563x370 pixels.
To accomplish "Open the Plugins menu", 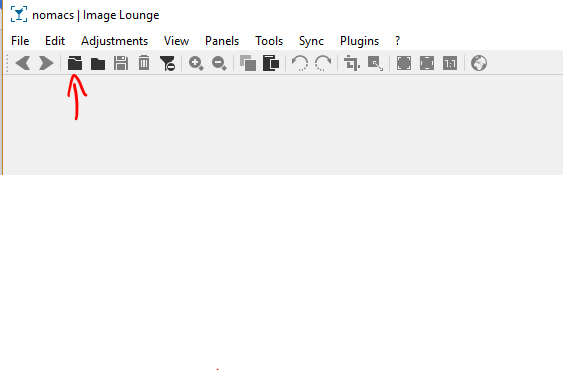I will click(x=359, y=41).
